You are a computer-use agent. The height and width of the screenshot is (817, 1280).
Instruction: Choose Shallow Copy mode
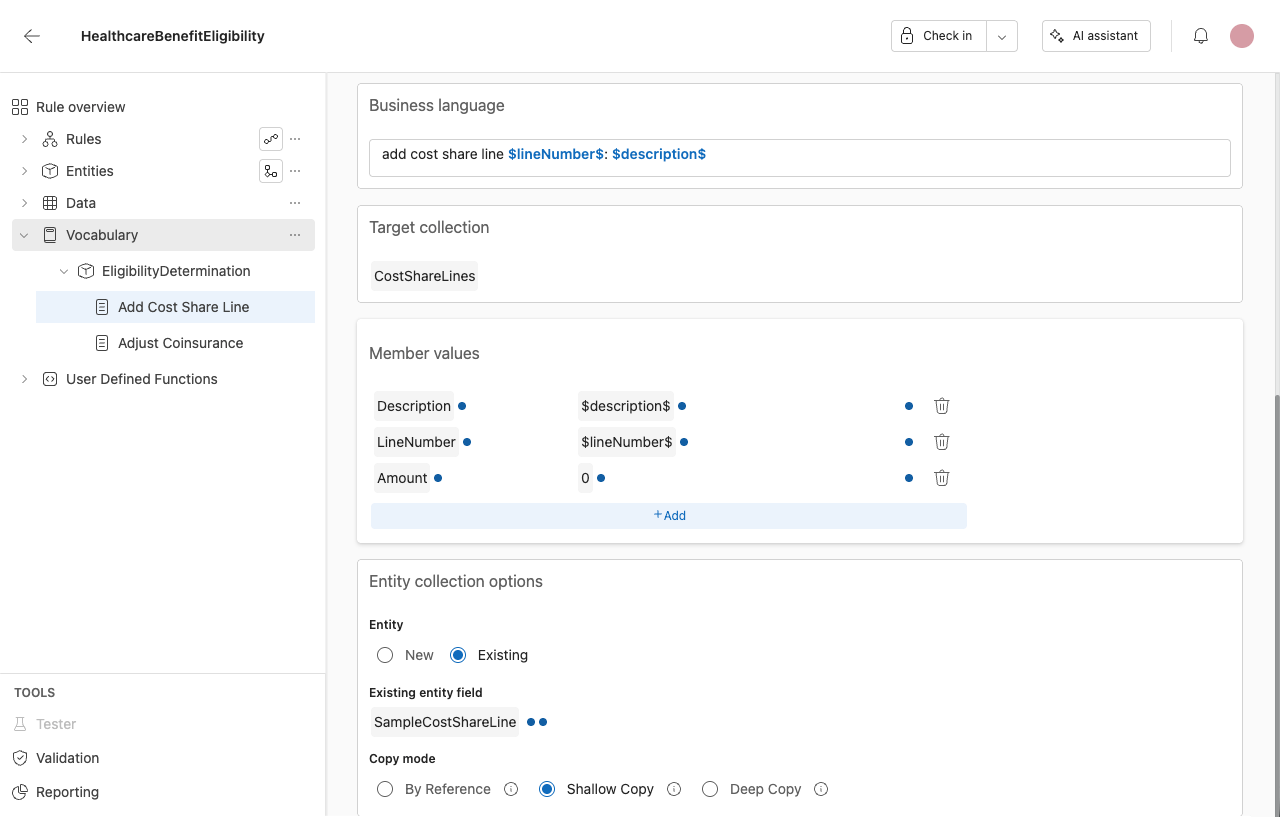(x=547, y=789)
